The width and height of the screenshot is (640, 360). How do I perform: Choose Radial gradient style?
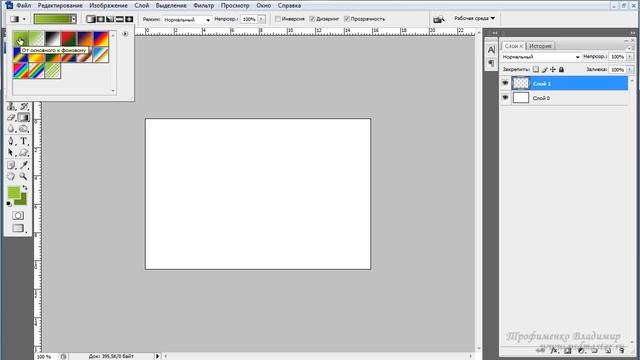tap(100, 19)
